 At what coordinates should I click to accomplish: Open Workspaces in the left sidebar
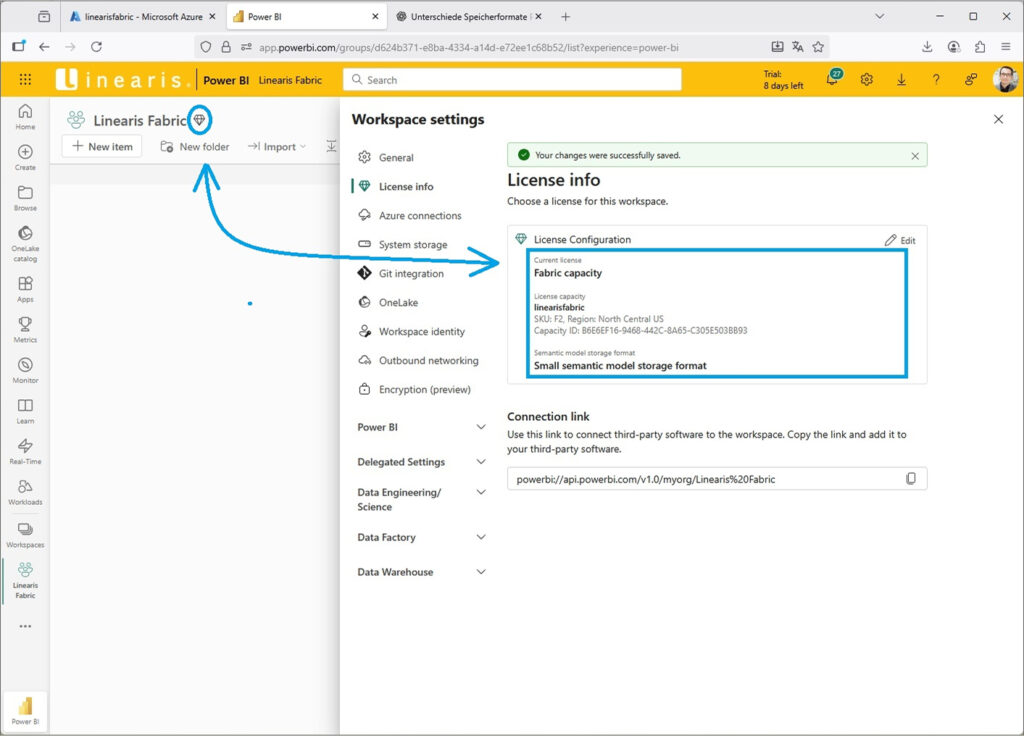pos(25,535)
